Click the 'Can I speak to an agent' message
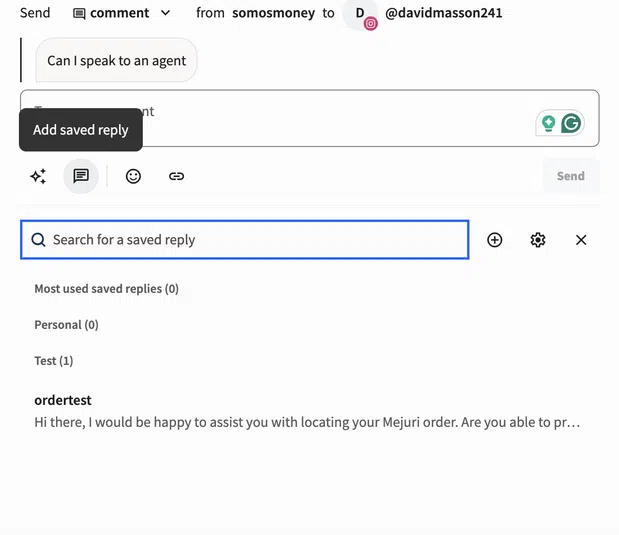The width and height of the screenshot is (619, 535). click(x=116, y=60)
